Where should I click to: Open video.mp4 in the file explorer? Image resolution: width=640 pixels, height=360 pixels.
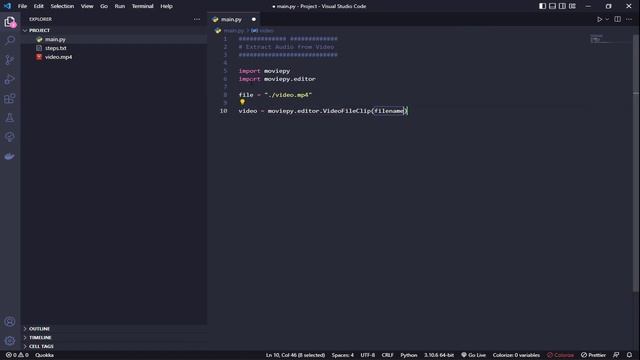pyautogui.click(x=58, y=57)
